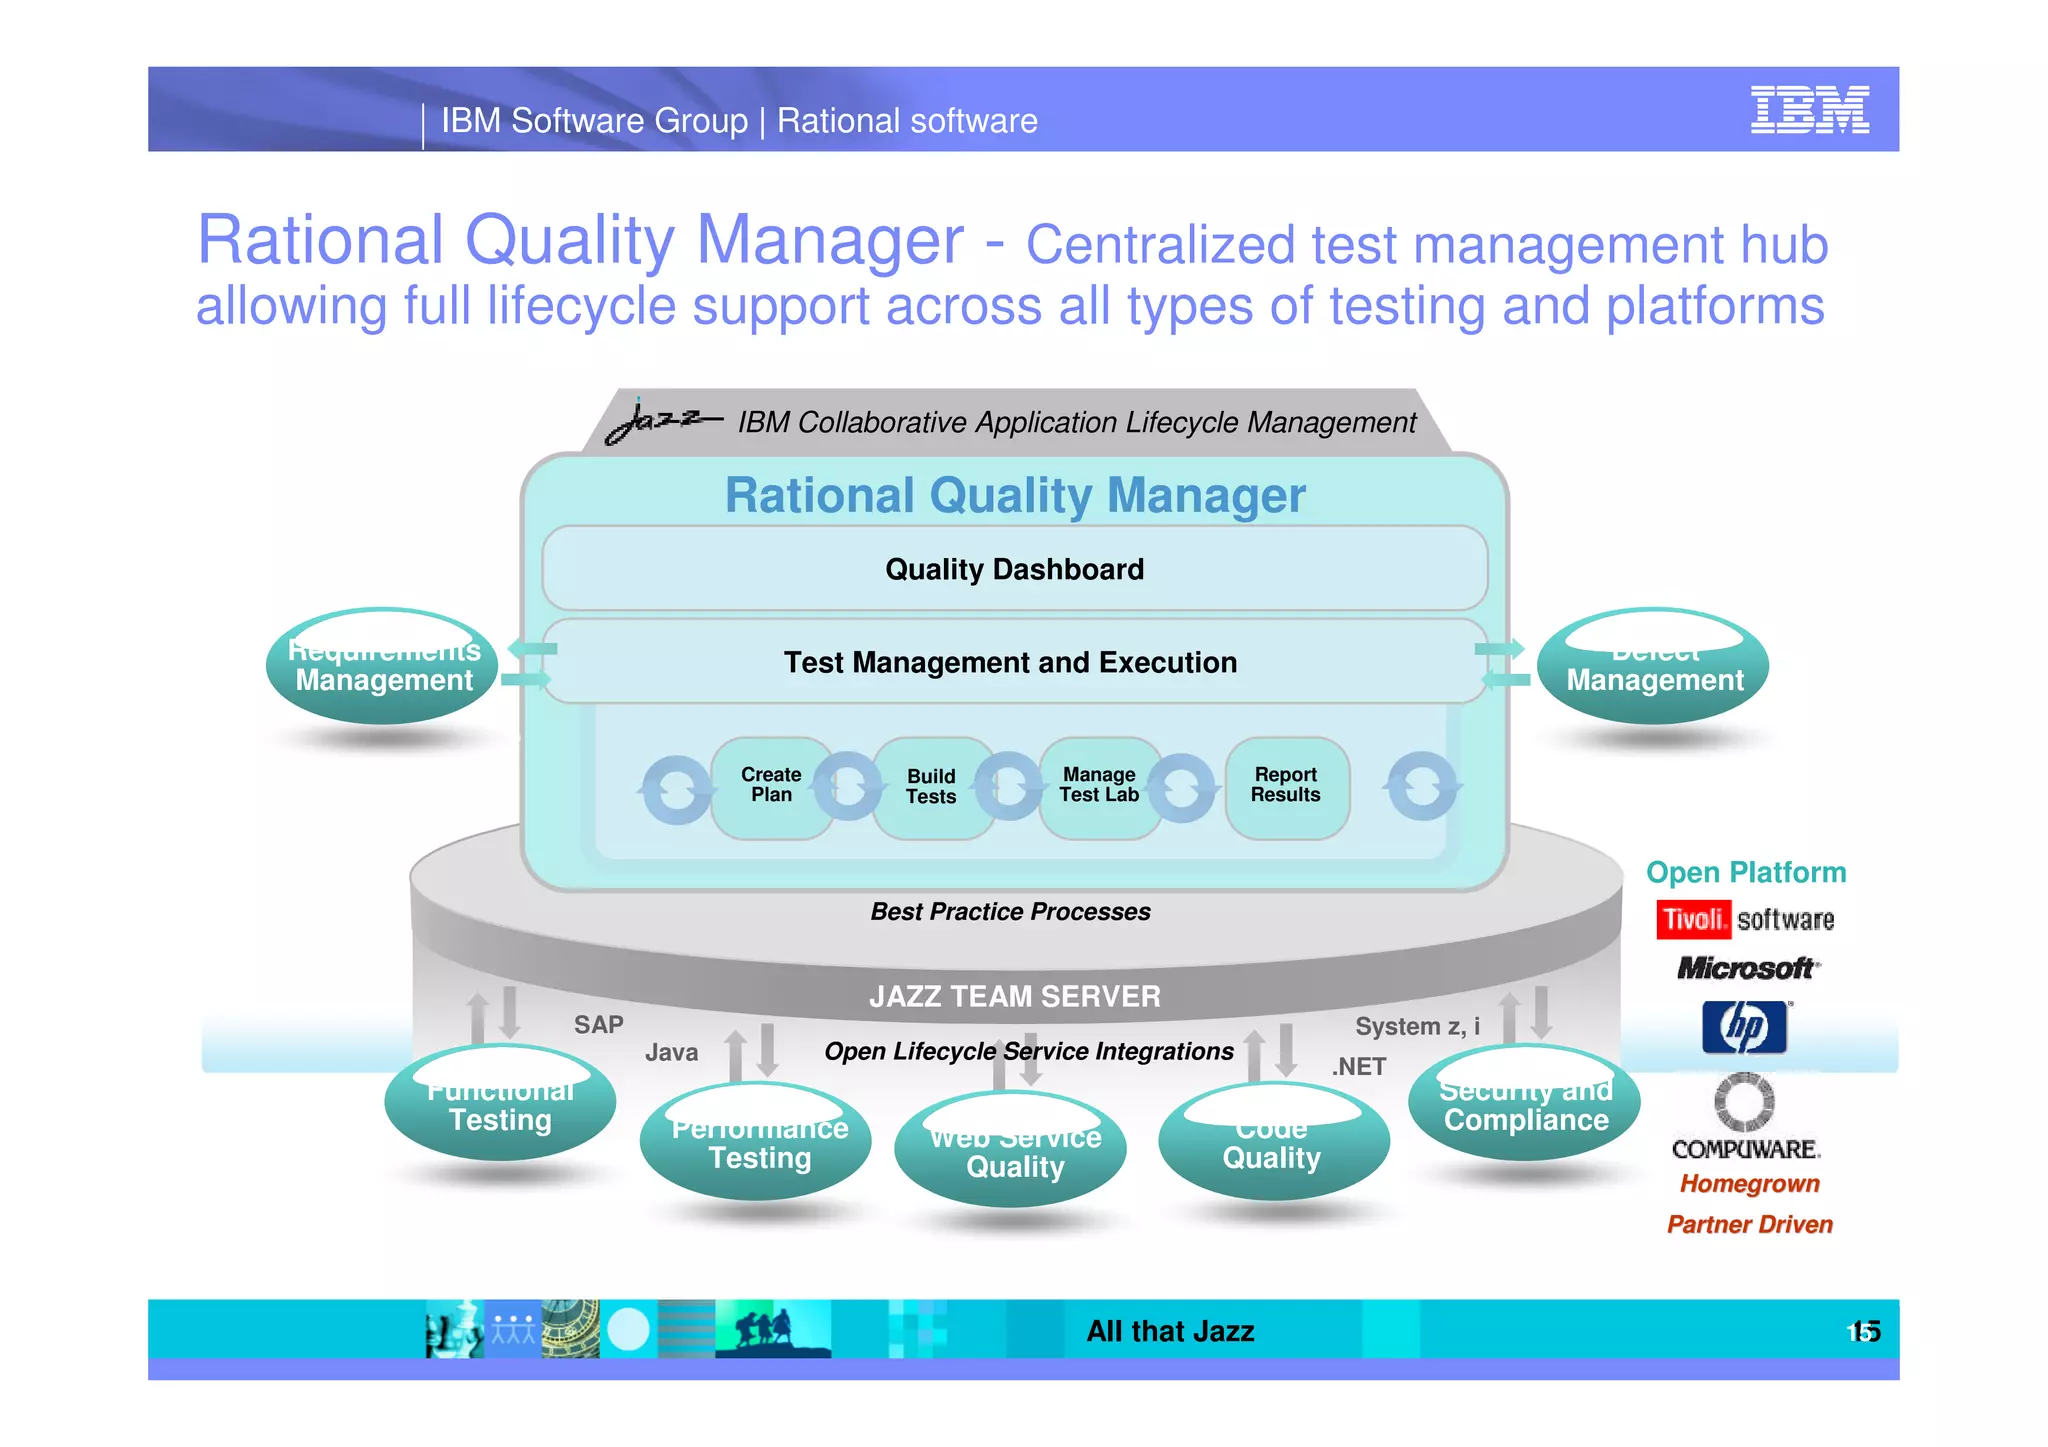Screen dimensions: 2048x1447
Task: Click the cycle arrows icon after Report Results
Action: (x=1422, y=787)
